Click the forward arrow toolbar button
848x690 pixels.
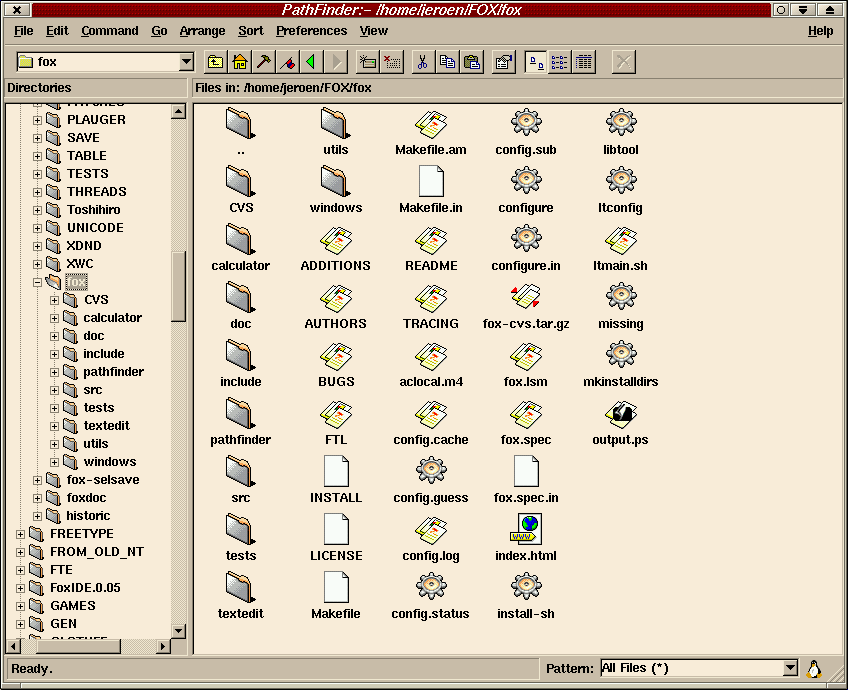coord(336,62)
